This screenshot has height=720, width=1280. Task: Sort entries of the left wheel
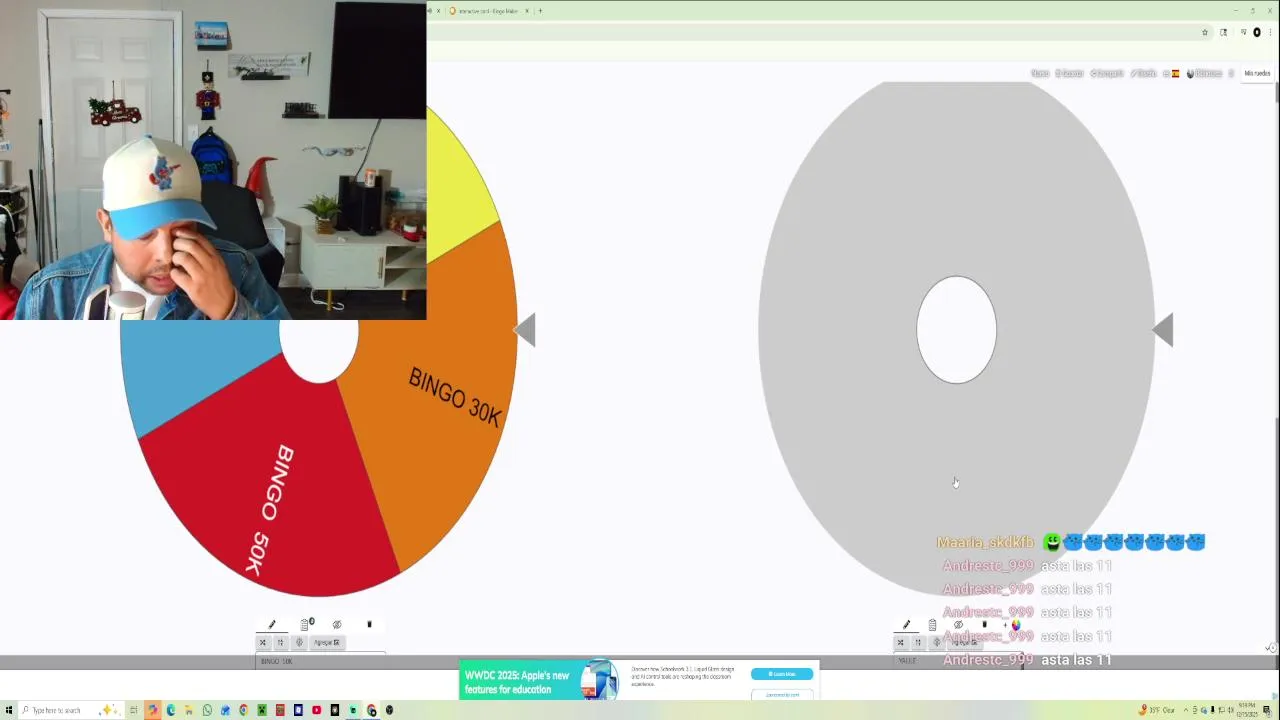point(281,643)
